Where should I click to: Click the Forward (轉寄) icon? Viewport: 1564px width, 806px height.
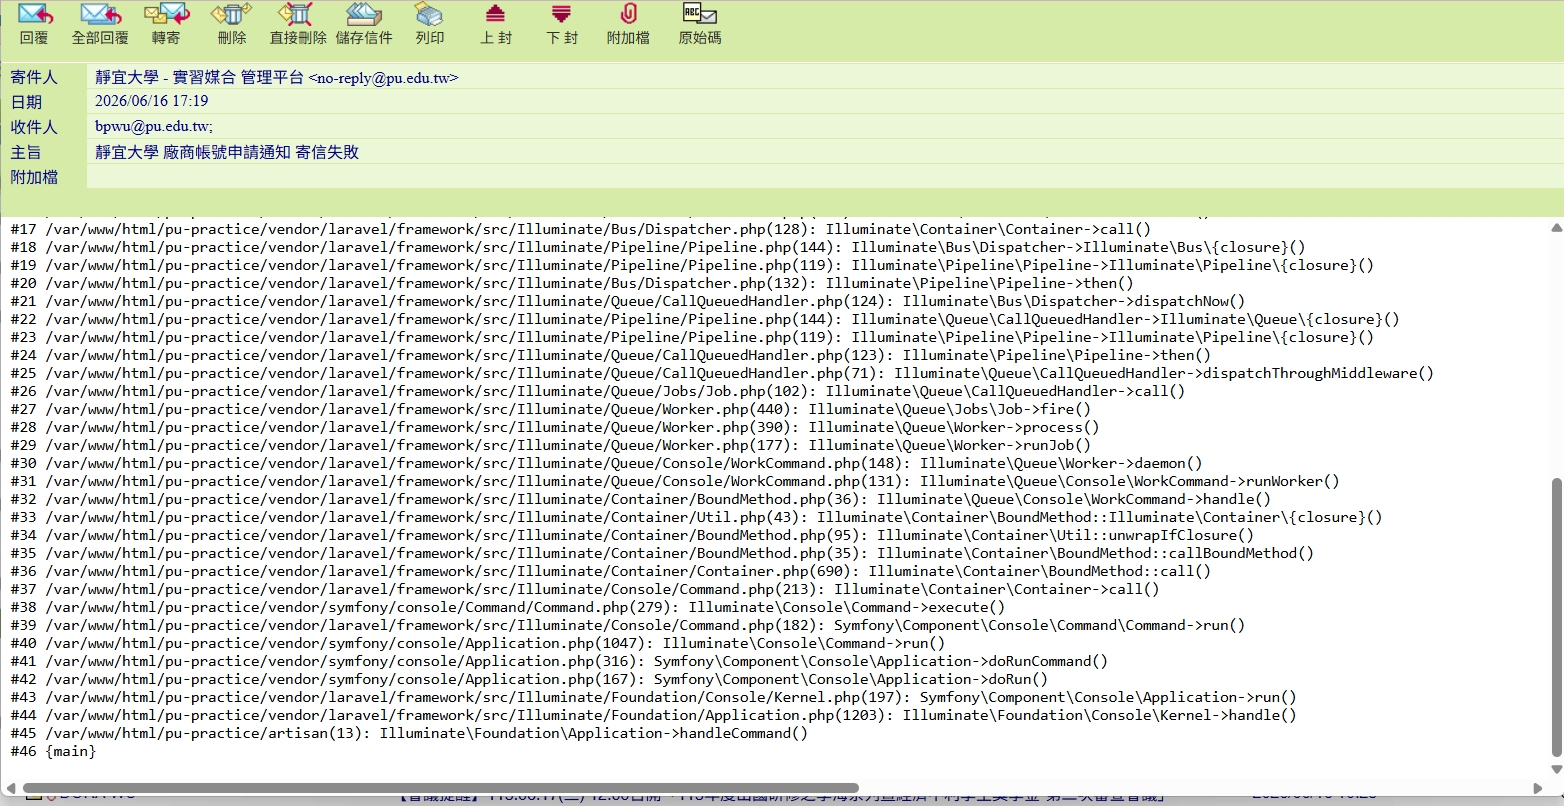click(x=166, y=15)
